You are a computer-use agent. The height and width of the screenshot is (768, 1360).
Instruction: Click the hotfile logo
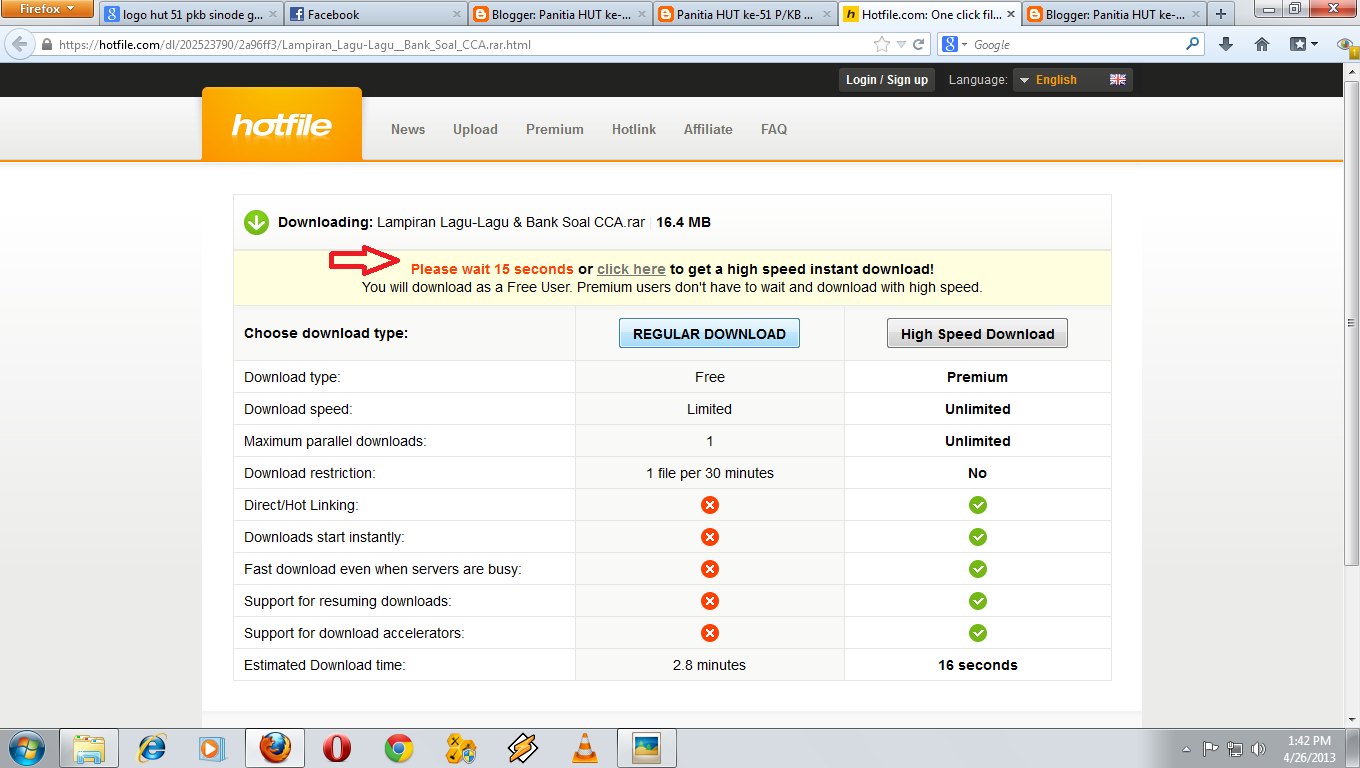[282, 125]
